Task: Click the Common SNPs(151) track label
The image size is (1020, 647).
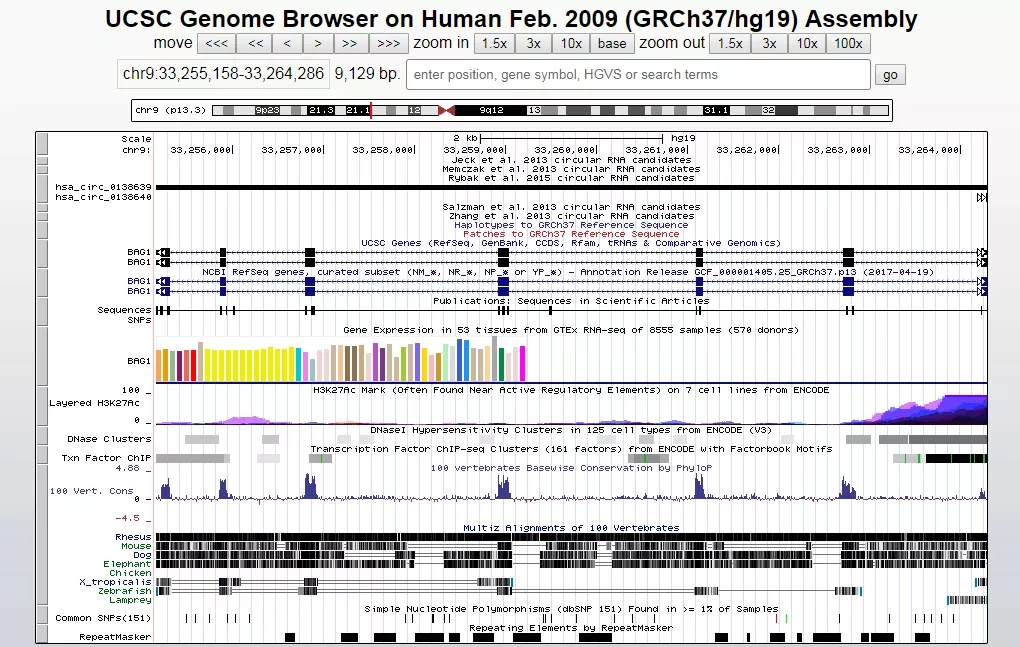Action: tap(103, 618)
